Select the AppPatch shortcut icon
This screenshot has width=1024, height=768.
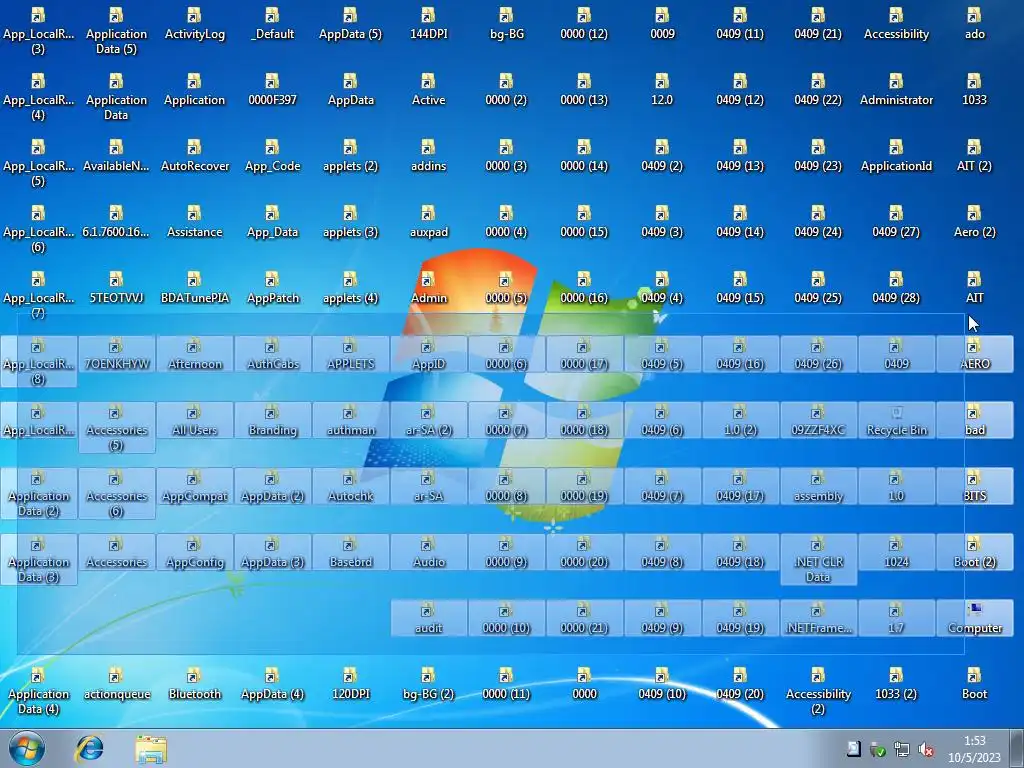(x=272, y=289)
